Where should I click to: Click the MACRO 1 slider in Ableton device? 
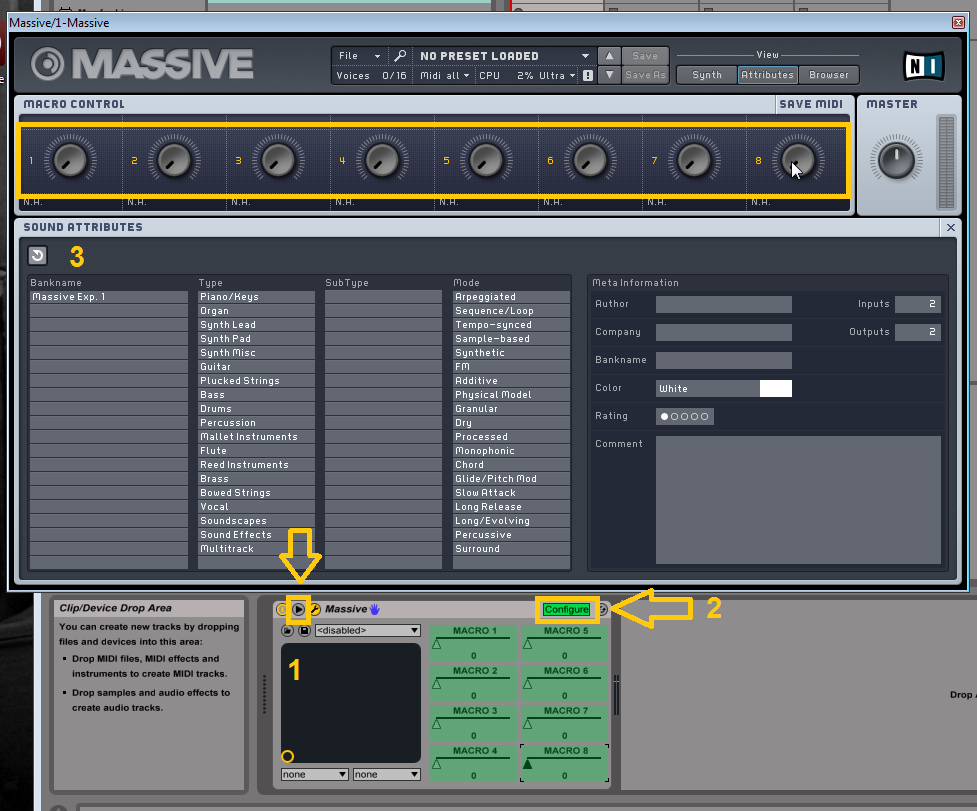(474, 643)
